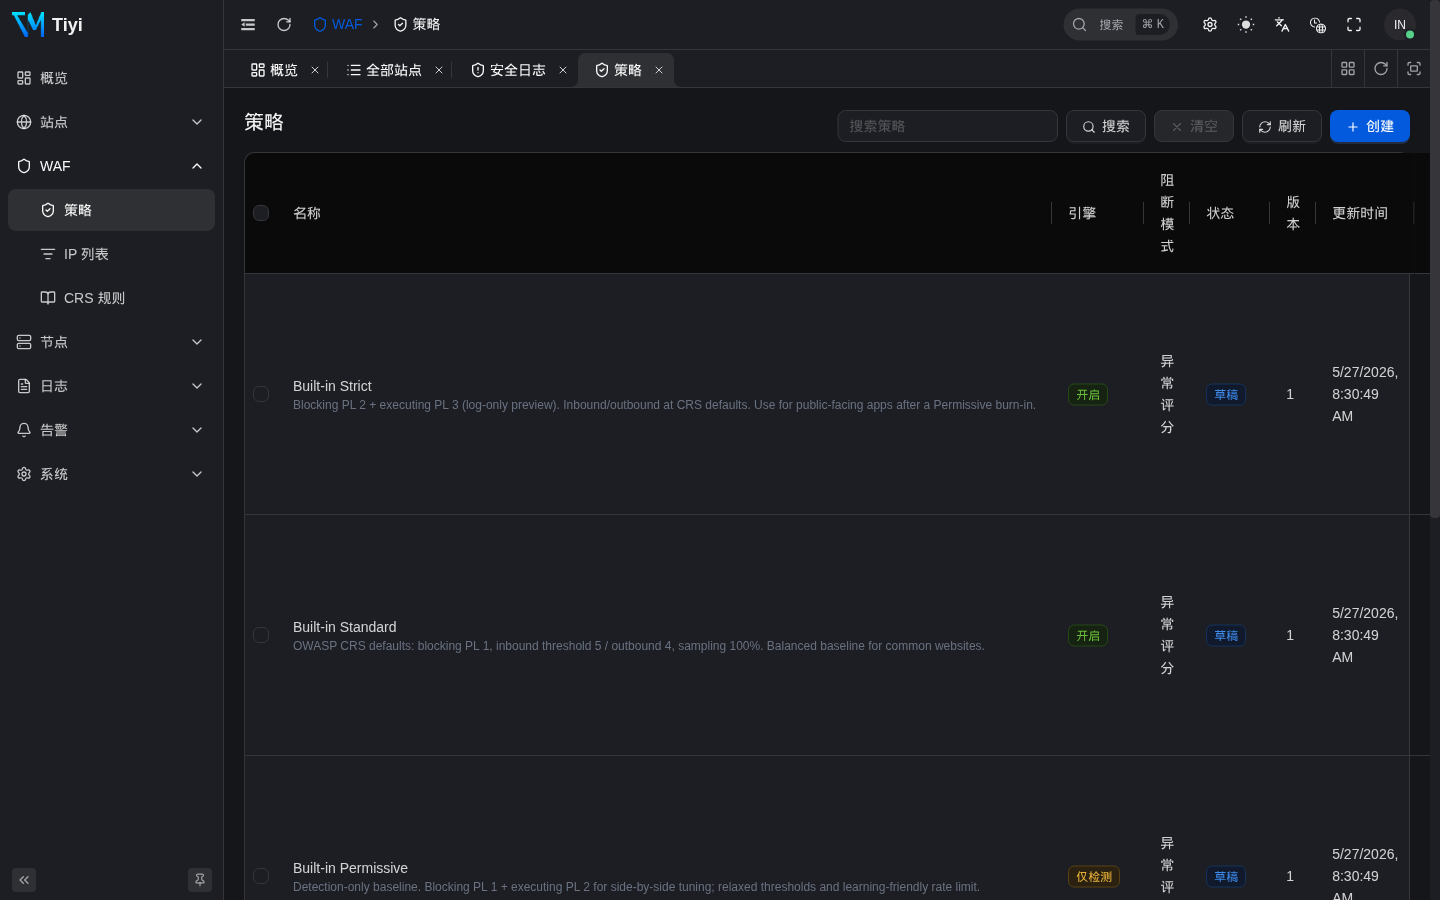Expand the 日志 sidebar menu

[x=111, y=386]
